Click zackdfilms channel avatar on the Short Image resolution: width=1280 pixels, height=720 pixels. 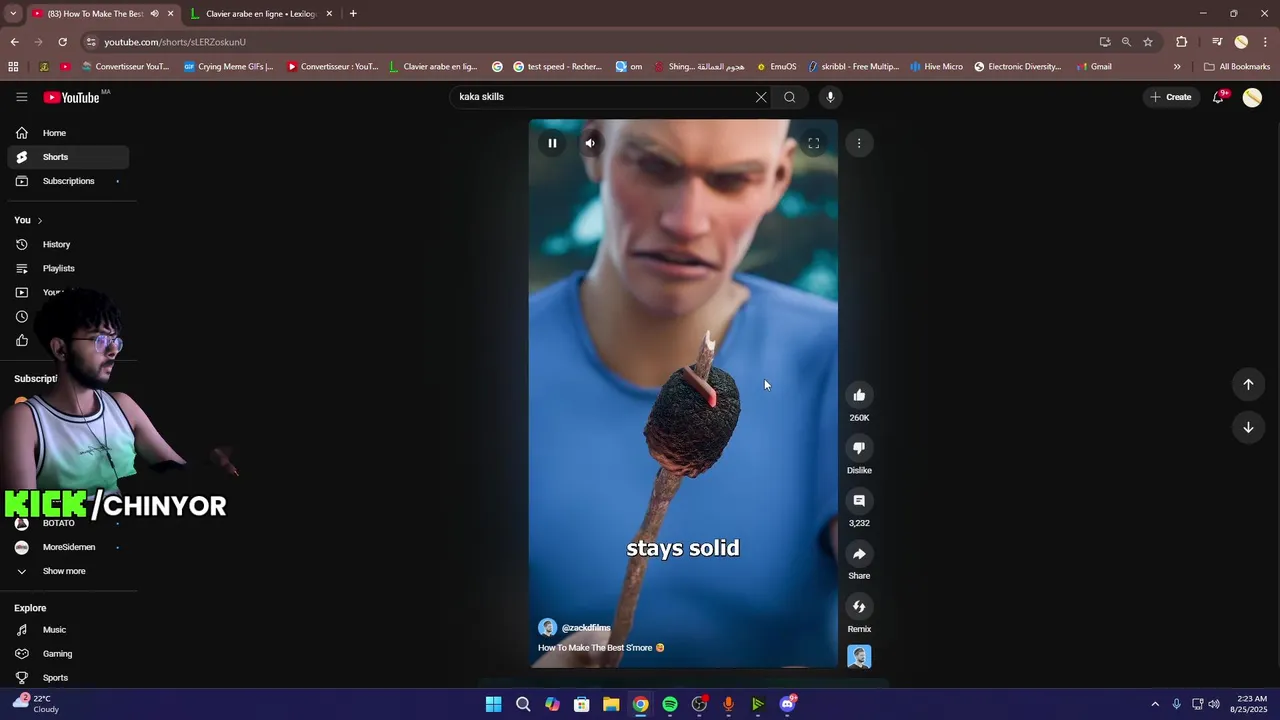pos(547,628)
